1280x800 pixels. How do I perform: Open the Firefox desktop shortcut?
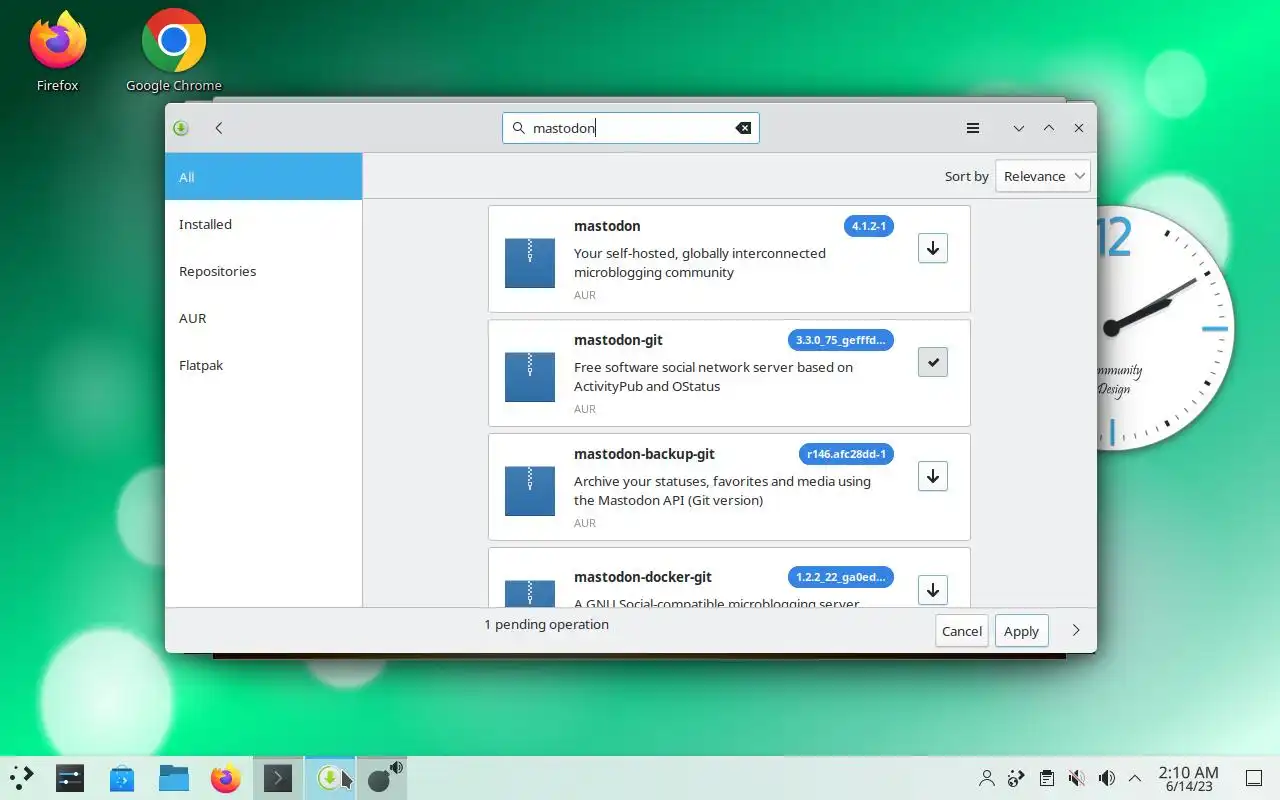(57, 52)
